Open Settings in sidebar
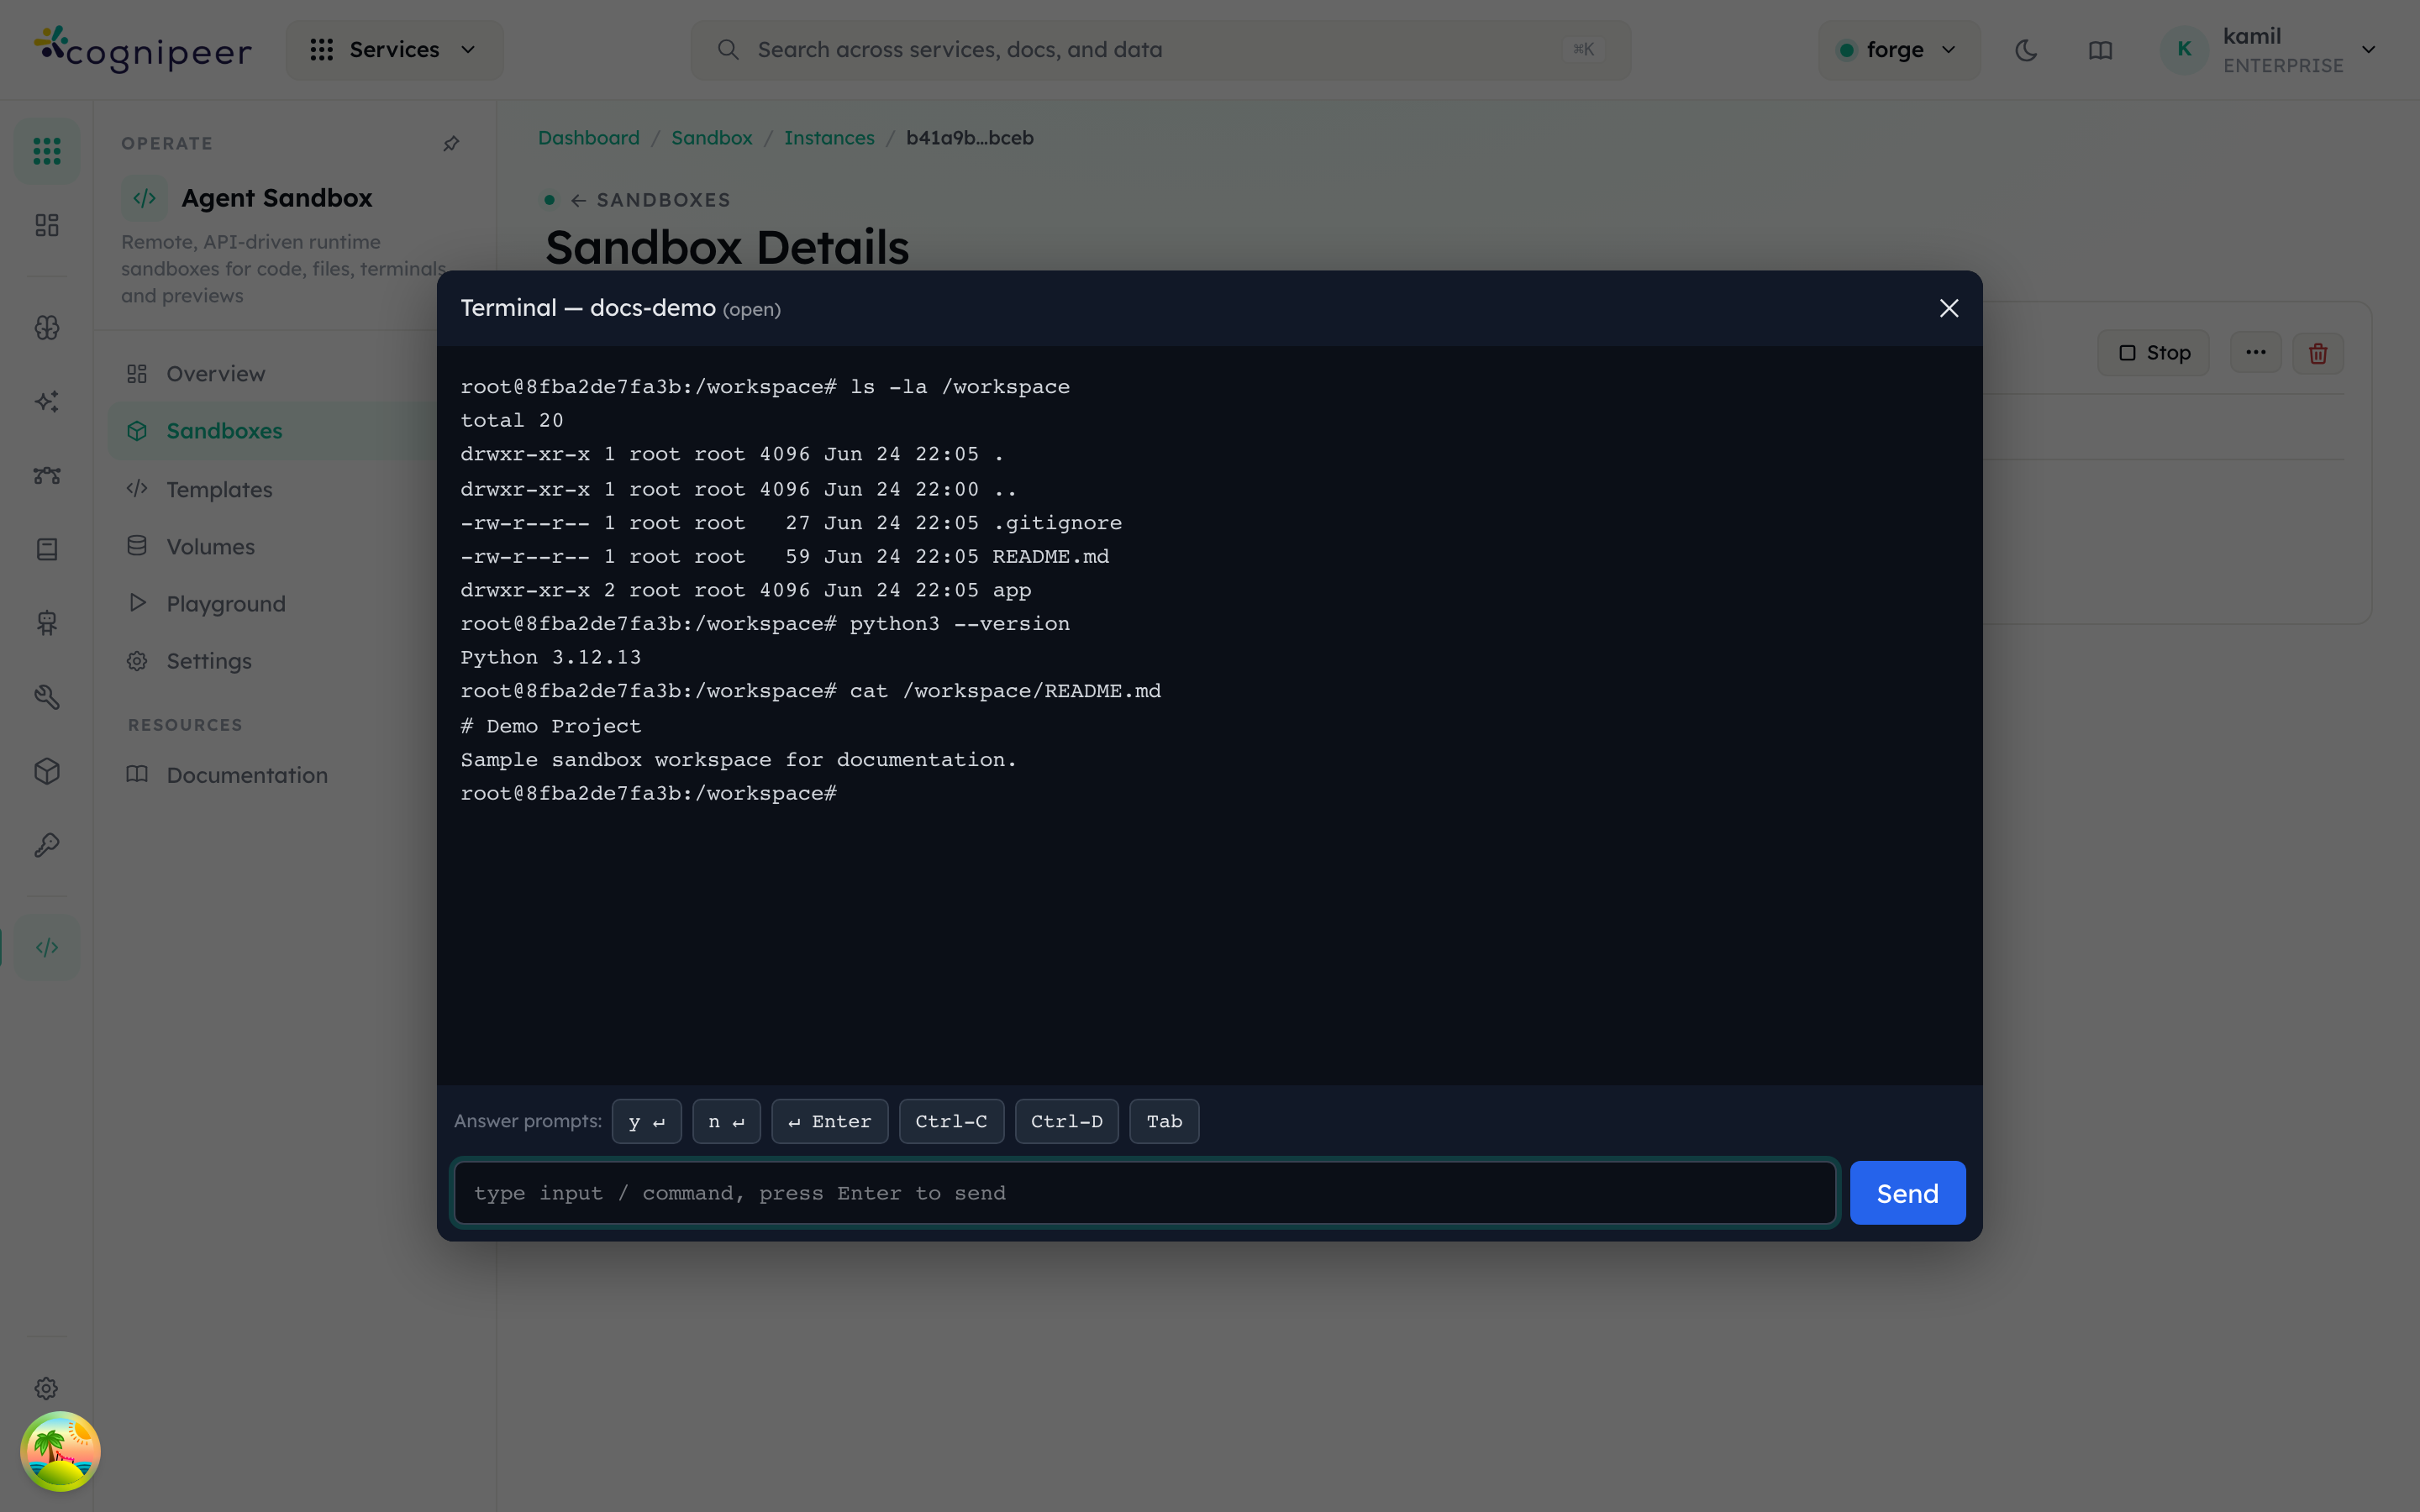 tap(208, 661)
